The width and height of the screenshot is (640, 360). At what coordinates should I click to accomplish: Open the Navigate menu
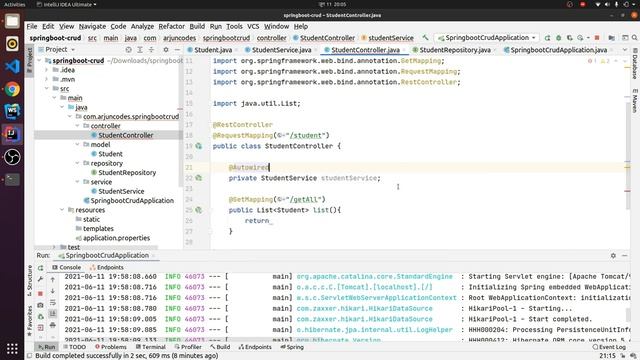(x=92, y=26)
